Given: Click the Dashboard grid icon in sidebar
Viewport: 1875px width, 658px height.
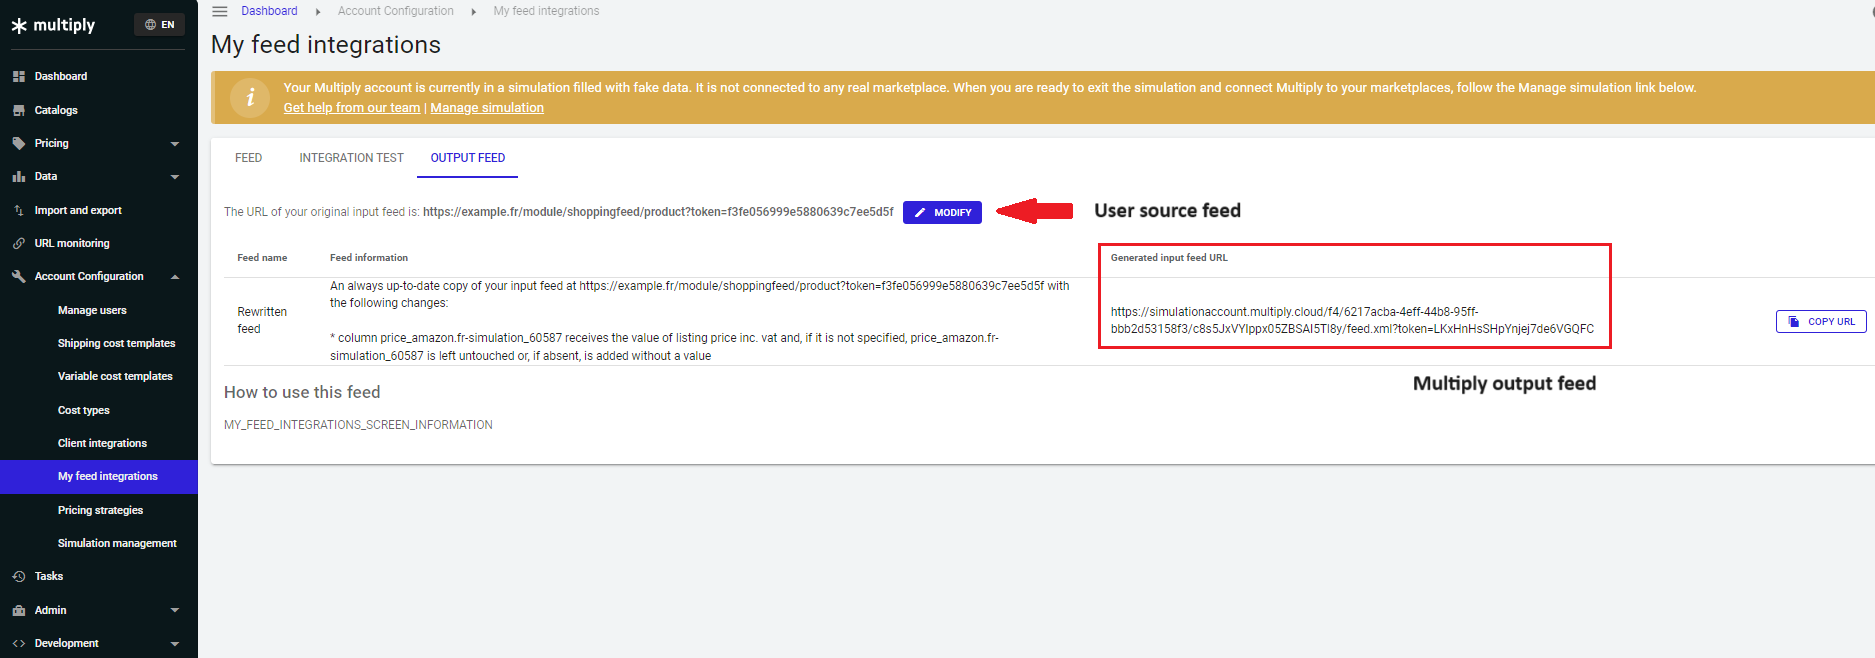Looking at the screenshot, I should point(19,76).
